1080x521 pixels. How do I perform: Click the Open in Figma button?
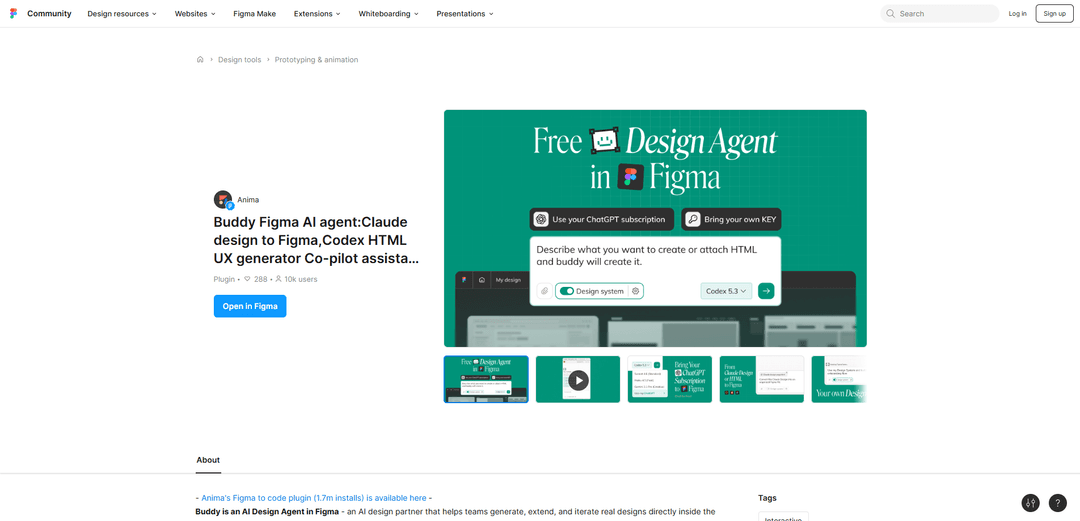click(250, 306)
